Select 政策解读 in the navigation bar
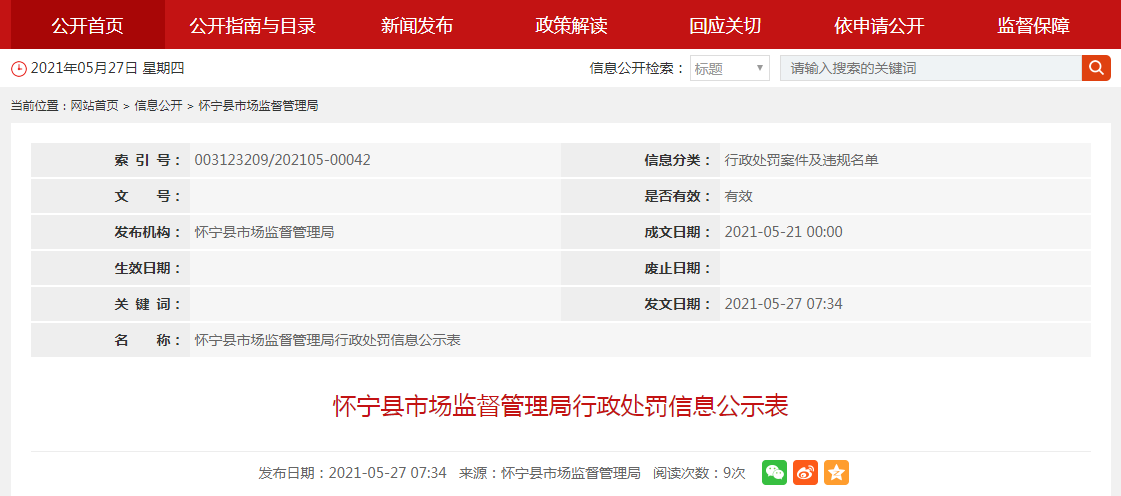Viewport: 1121px width, 496px height. [571, 26]
